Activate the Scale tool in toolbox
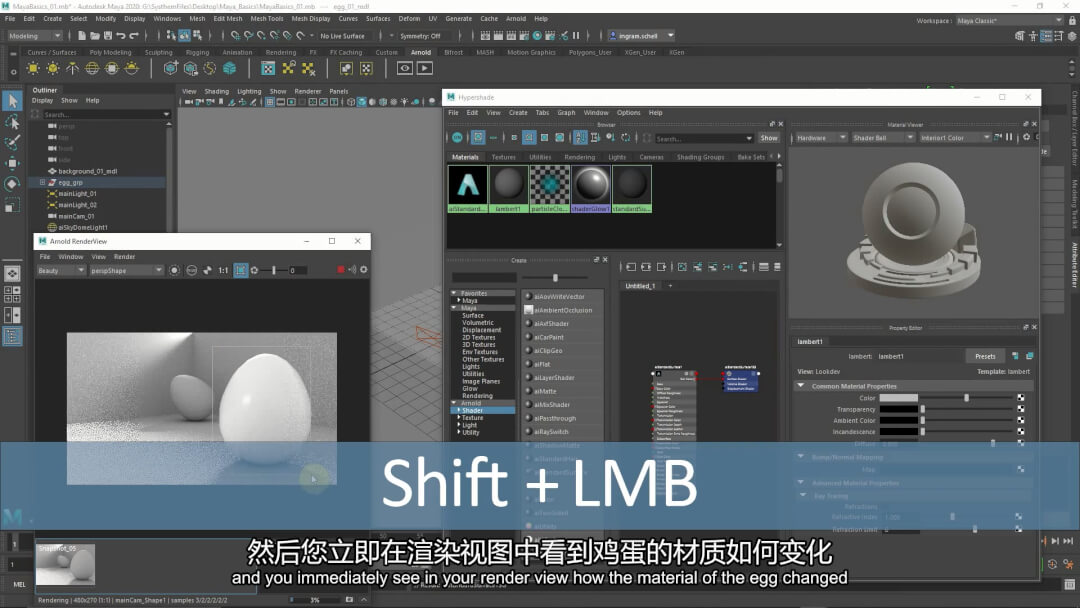 12,205
